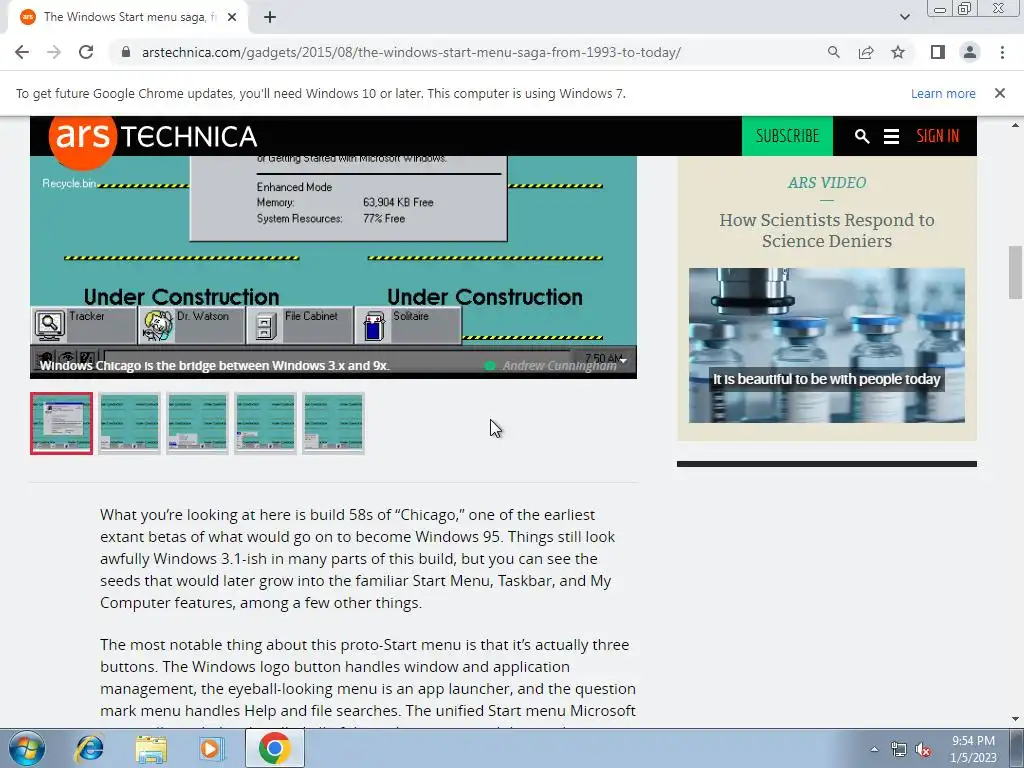Screen dimensions: 1024x768
Task: Click the zoom magnifier icon in the address bar
Action: click(833, 52)
